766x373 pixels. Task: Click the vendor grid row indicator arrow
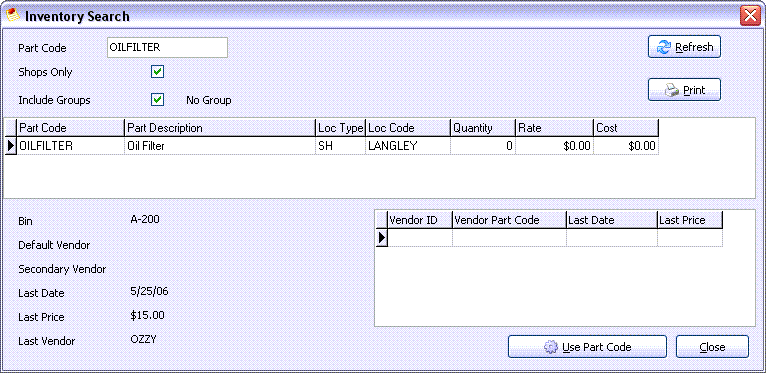(382, 238)
